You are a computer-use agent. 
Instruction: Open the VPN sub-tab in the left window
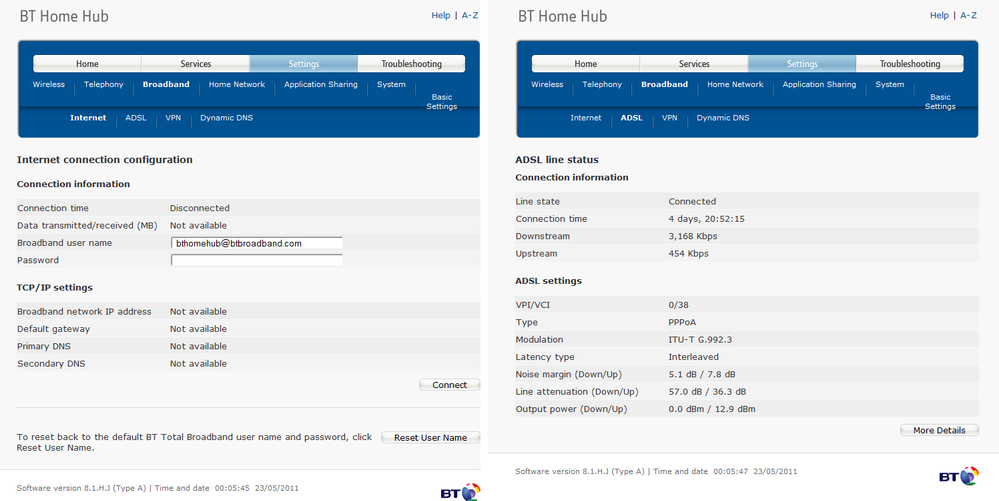click(x=173, y=118)
